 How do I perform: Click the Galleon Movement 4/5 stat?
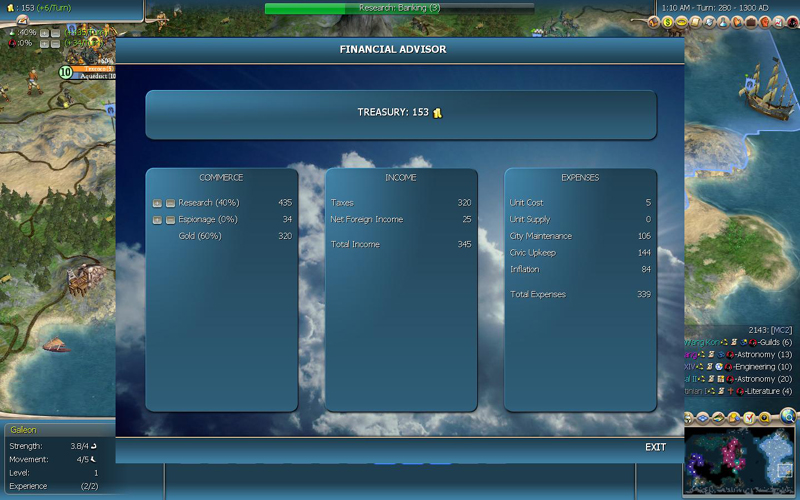point(53,460)
